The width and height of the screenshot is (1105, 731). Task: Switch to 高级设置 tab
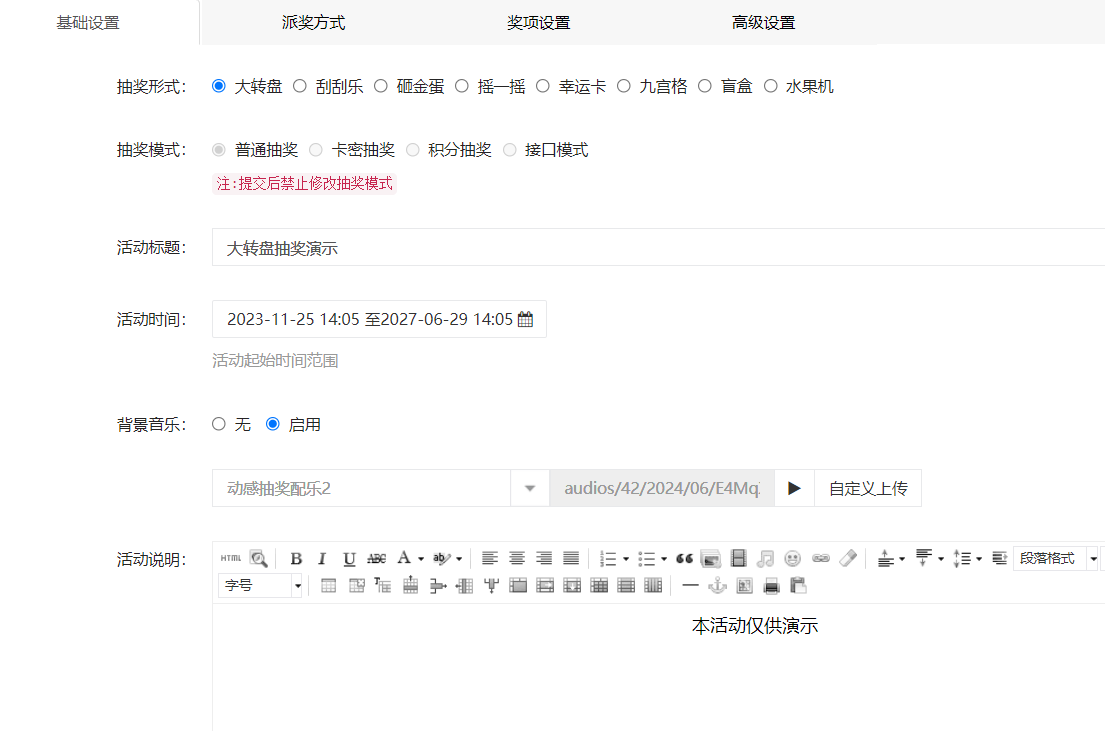[x=763, y=23]
